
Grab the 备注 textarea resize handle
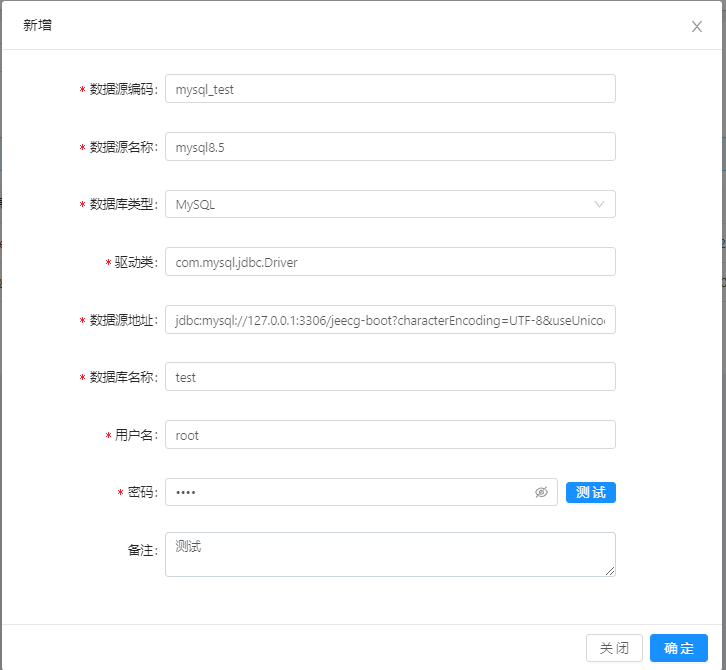[609, 571]
